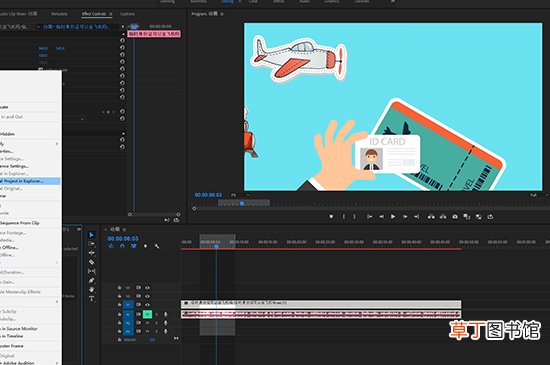The height and width of the screenshot is (365, 550).
Task: Open the Program panel menu icon
Action: click(222, 14)
